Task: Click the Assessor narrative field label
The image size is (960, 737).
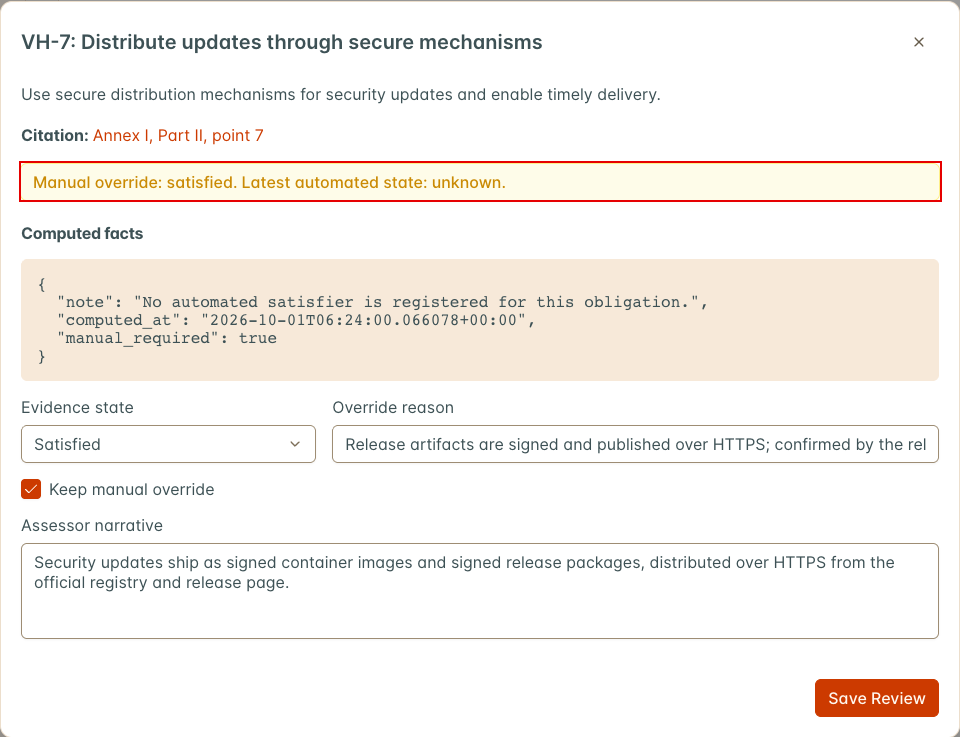Action: coord(92,525)
